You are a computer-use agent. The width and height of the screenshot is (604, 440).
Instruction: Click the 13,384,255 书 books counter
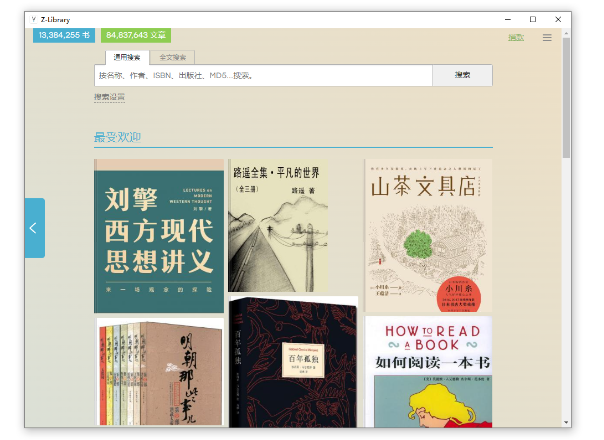(64, 35)
